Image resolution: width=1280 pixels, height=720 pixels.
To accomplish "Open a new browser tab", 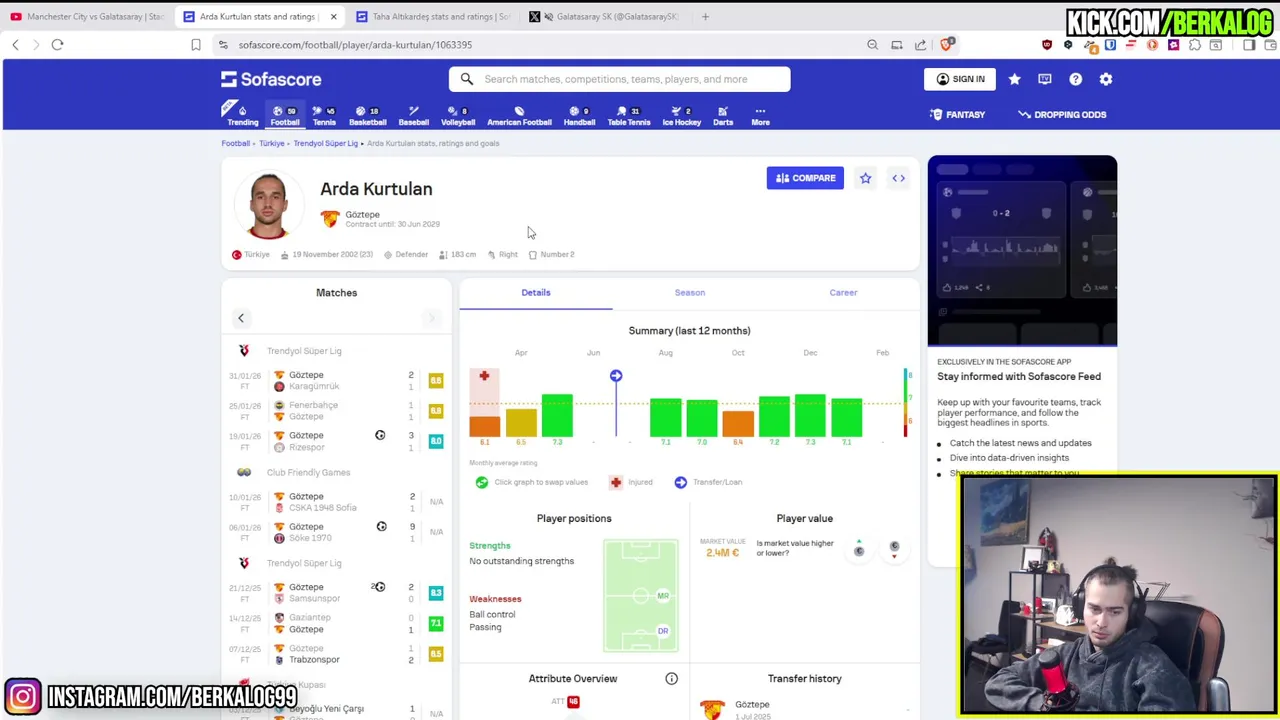I will (x=705, y=16).
